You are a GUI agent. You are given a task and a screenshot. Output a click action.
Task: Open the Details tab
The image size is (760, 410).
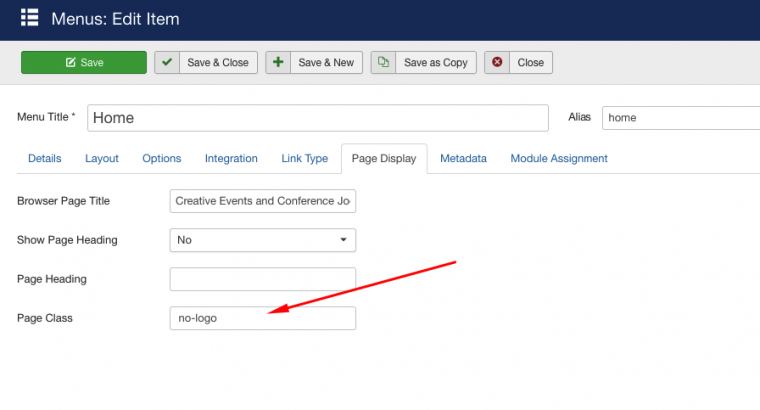(44, 158)
